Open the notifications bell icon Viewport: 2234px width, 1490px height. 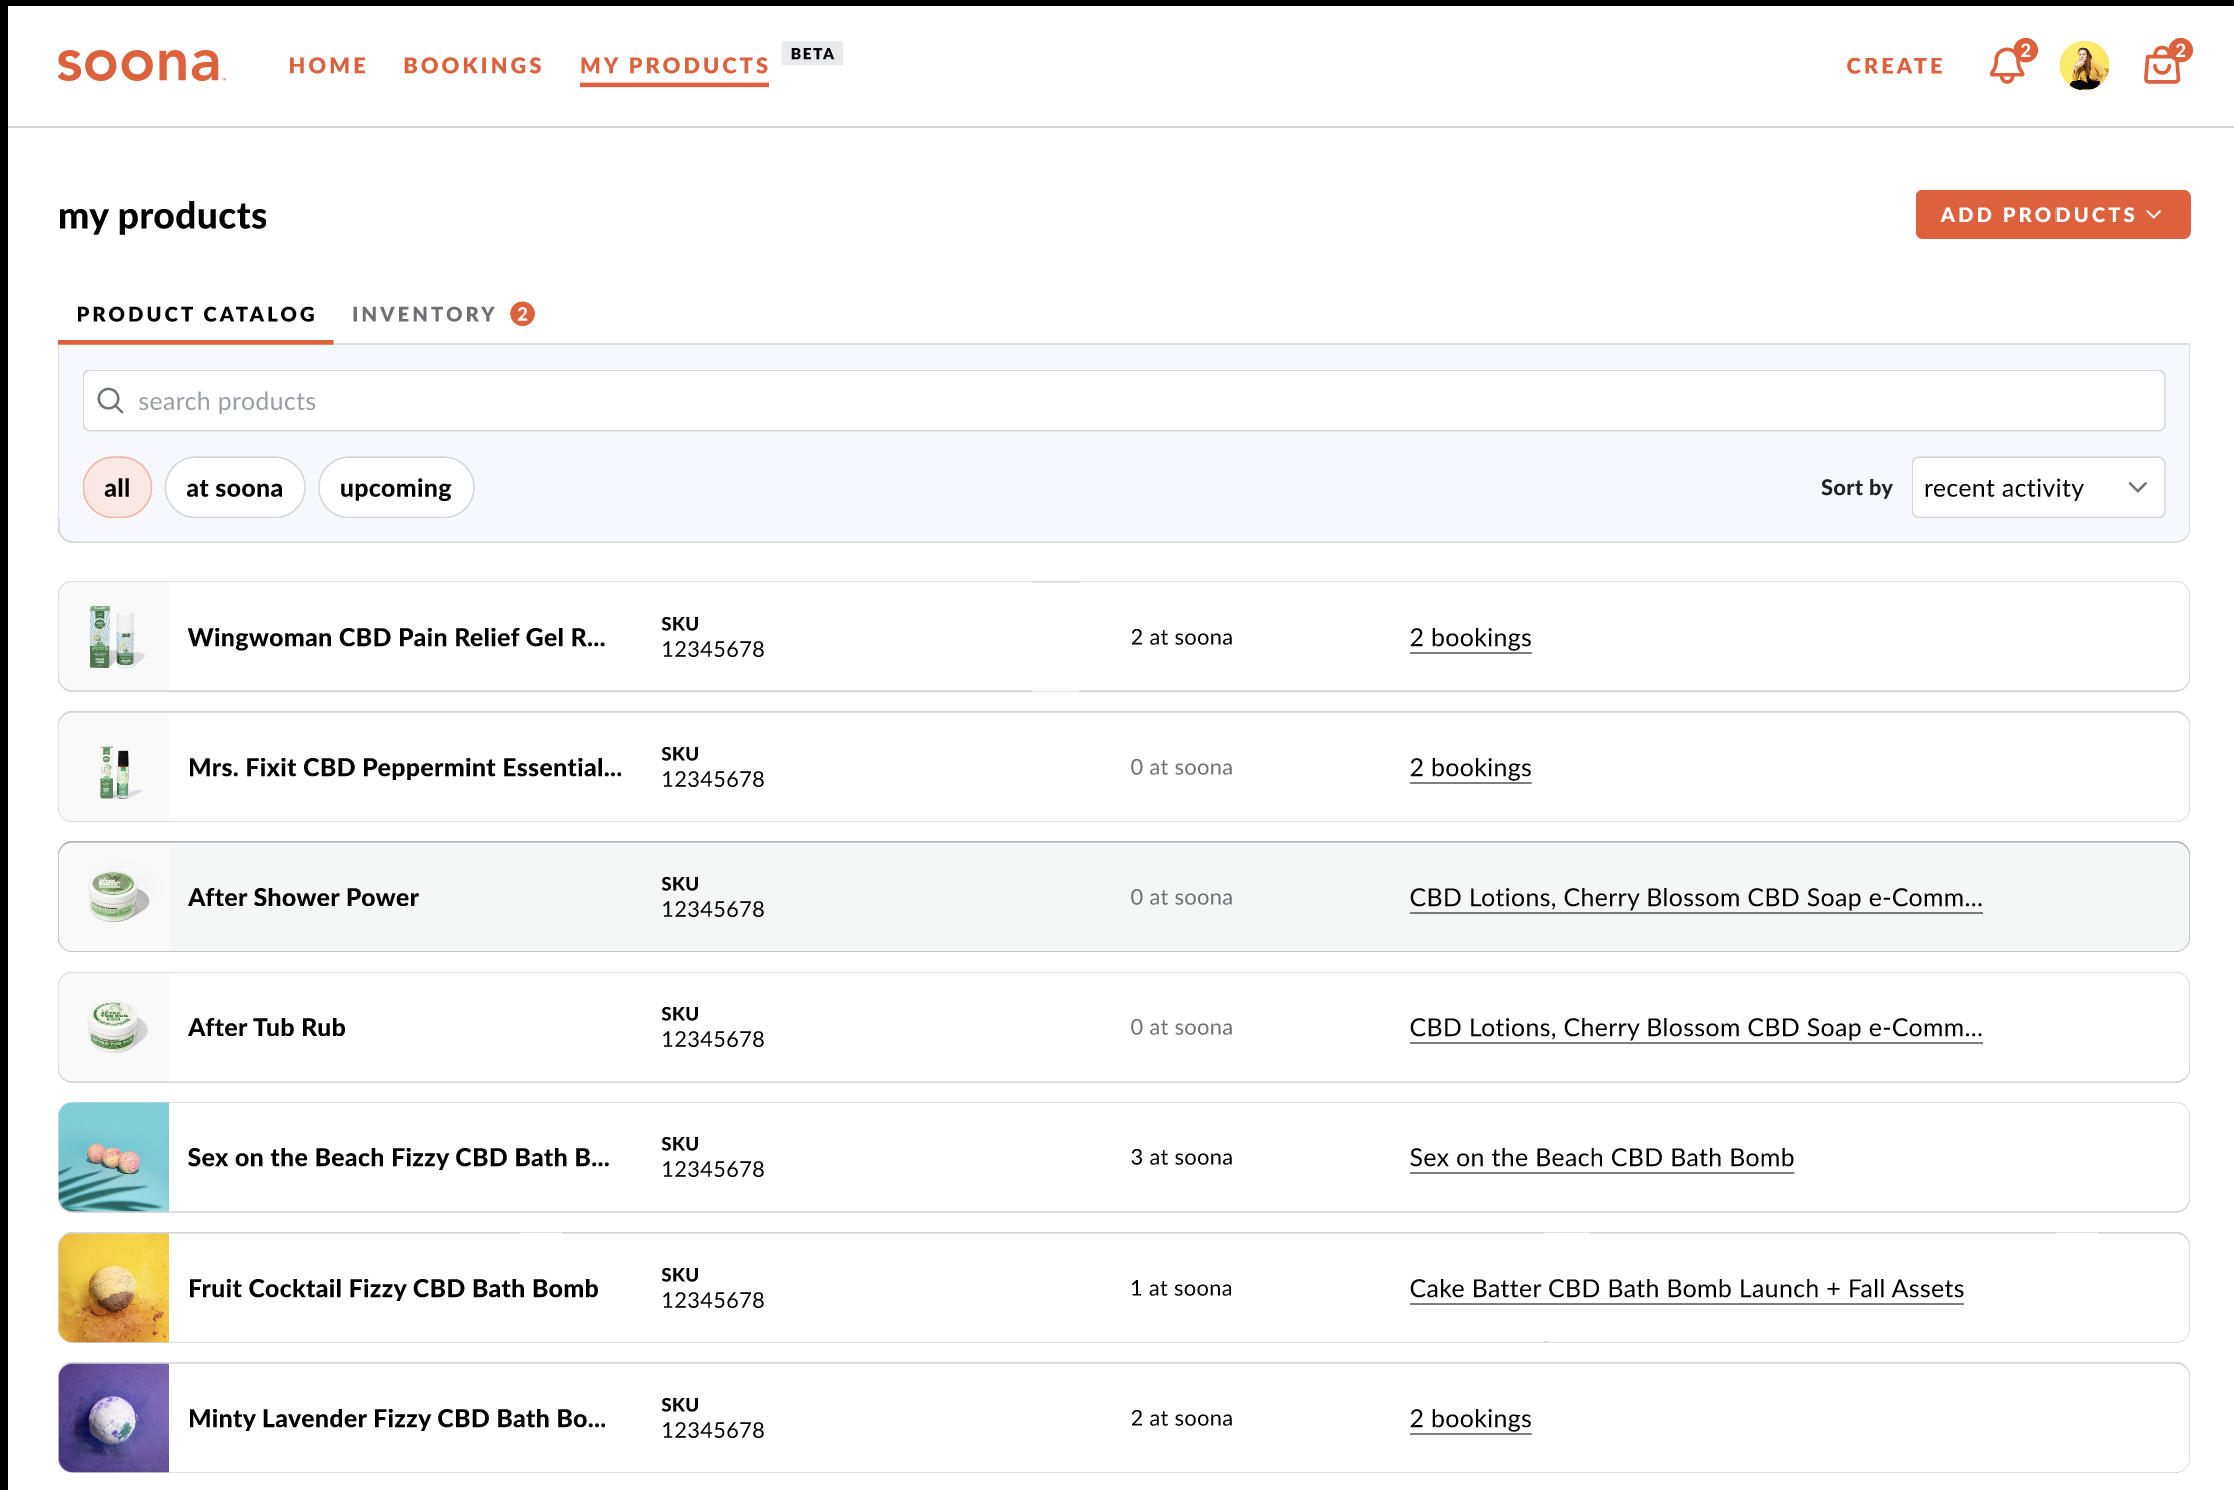tap(2008, 66)
